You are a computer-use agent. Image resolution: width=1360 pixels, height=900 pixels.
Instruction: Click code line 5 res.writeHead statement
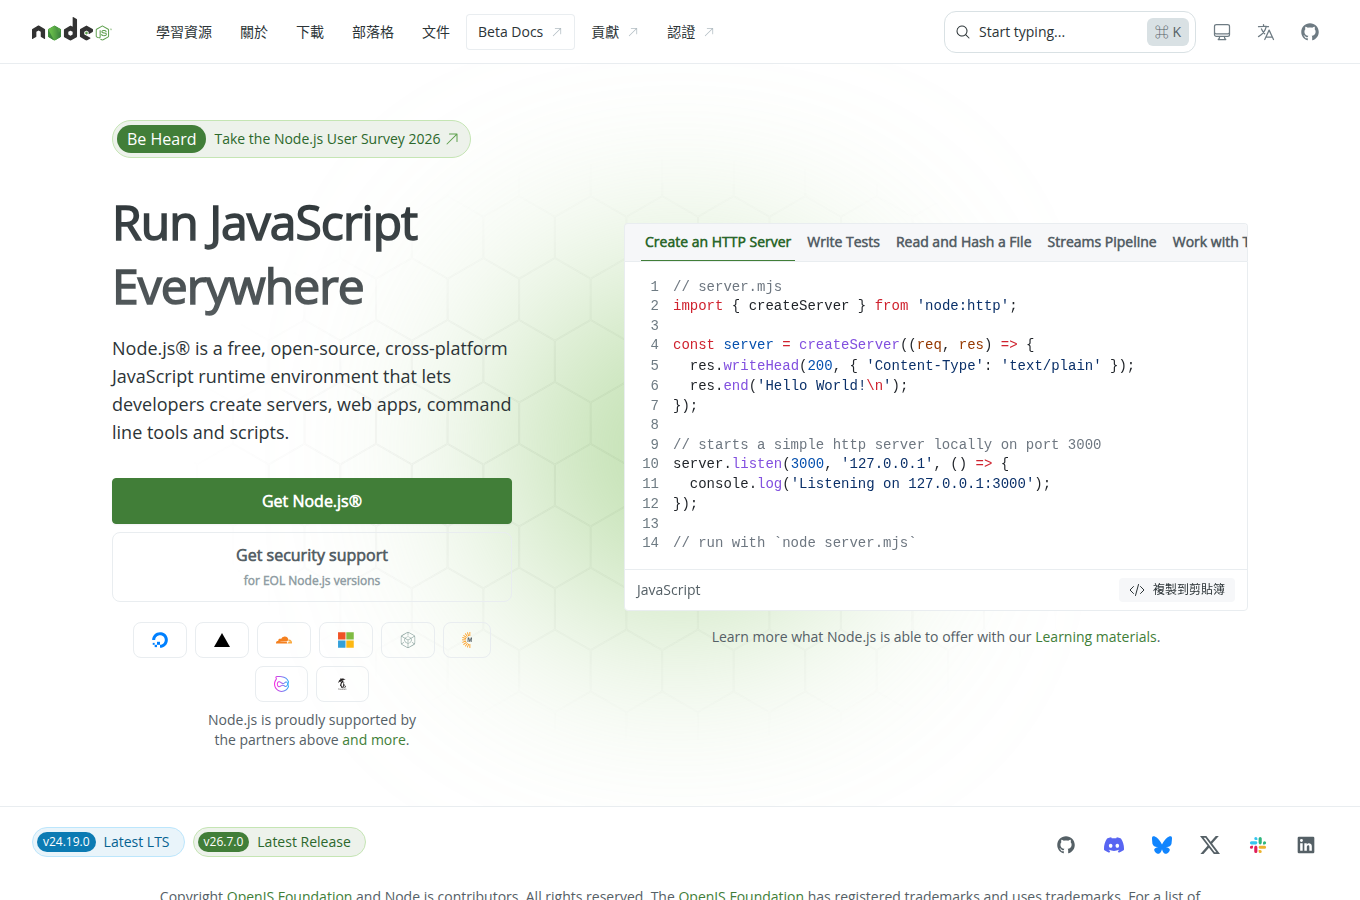pos(912,366)
